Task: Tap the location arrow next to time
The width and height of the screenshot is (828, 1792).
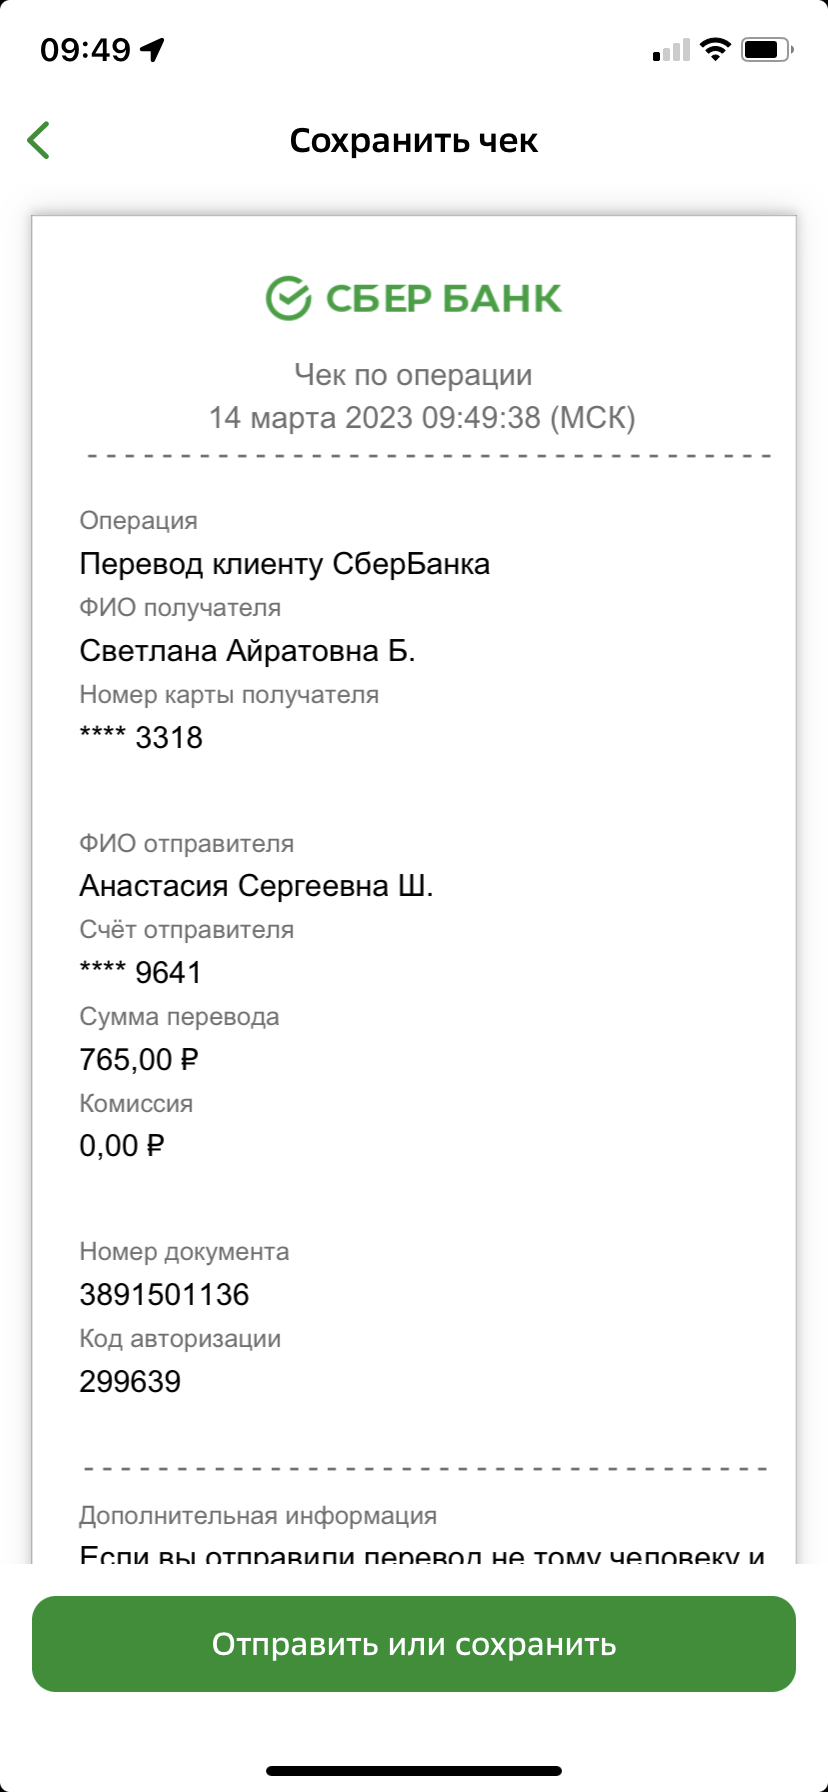Action: coord(152,49)
